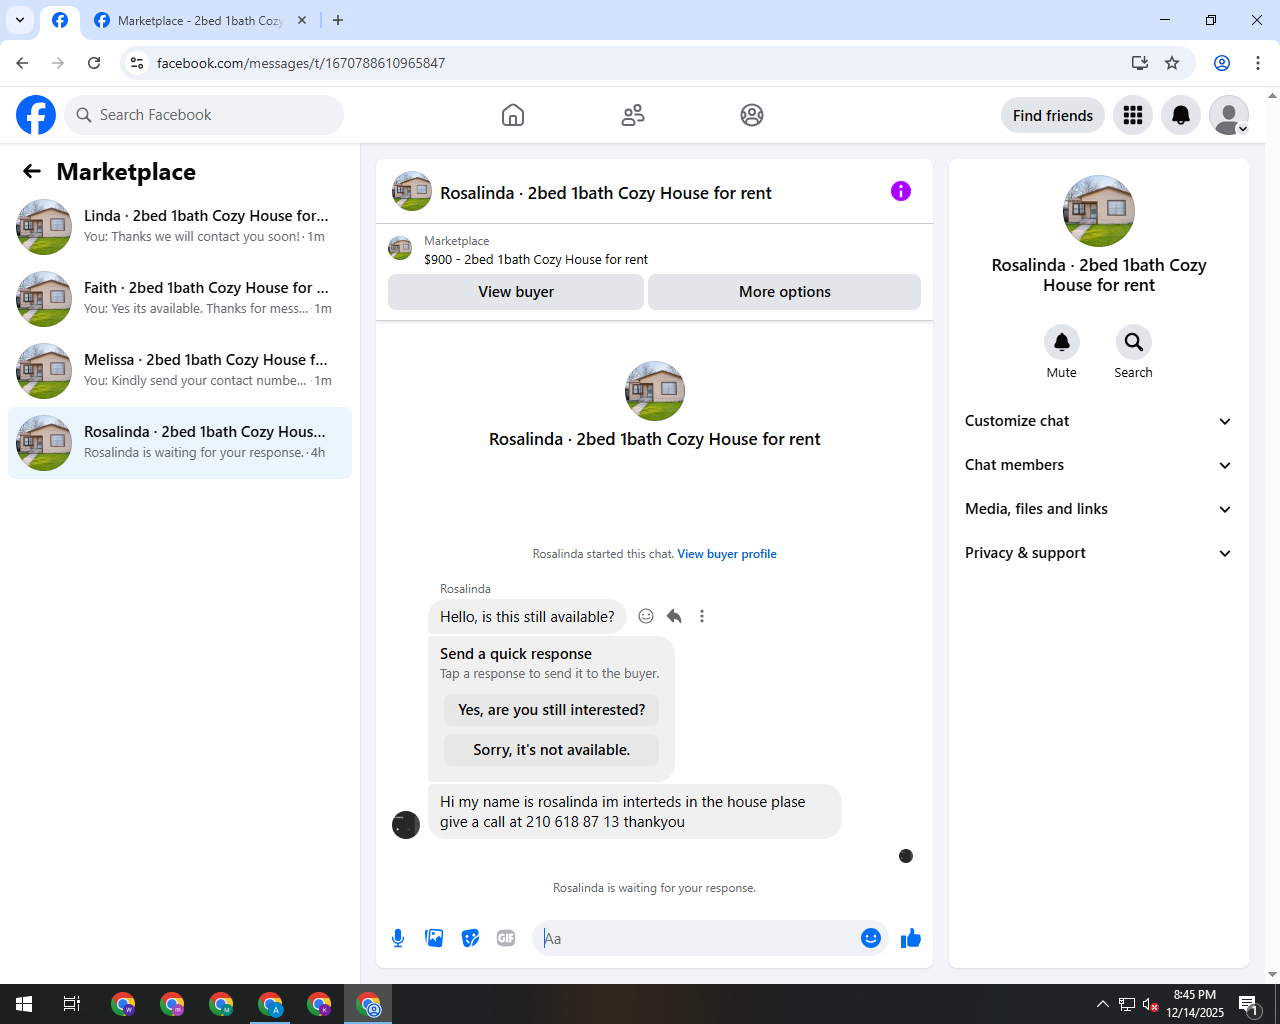Click the Marketplace back arrow

[32, 171]
